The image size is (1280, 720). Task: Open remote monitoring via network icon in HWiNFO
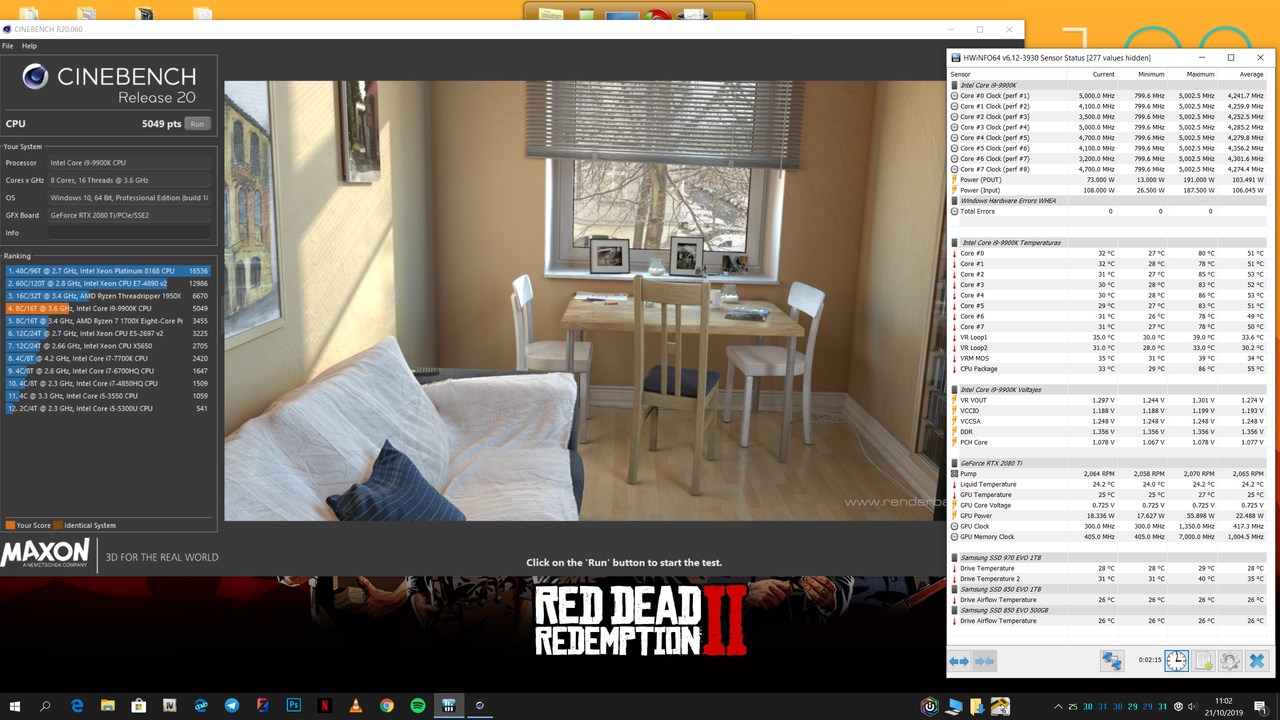click(x=1111, y=660)
